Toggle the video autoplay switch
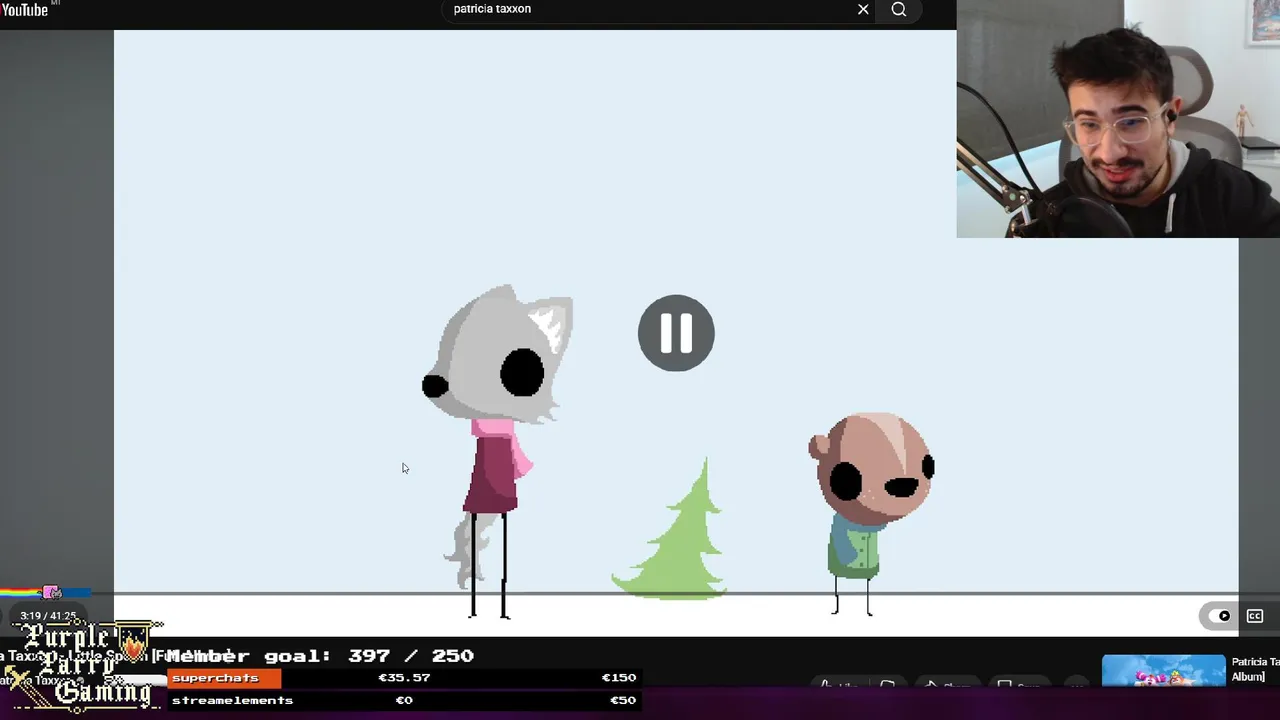Image resolution: width=1280 pixels, height=720 pixels. point(1219,616)
